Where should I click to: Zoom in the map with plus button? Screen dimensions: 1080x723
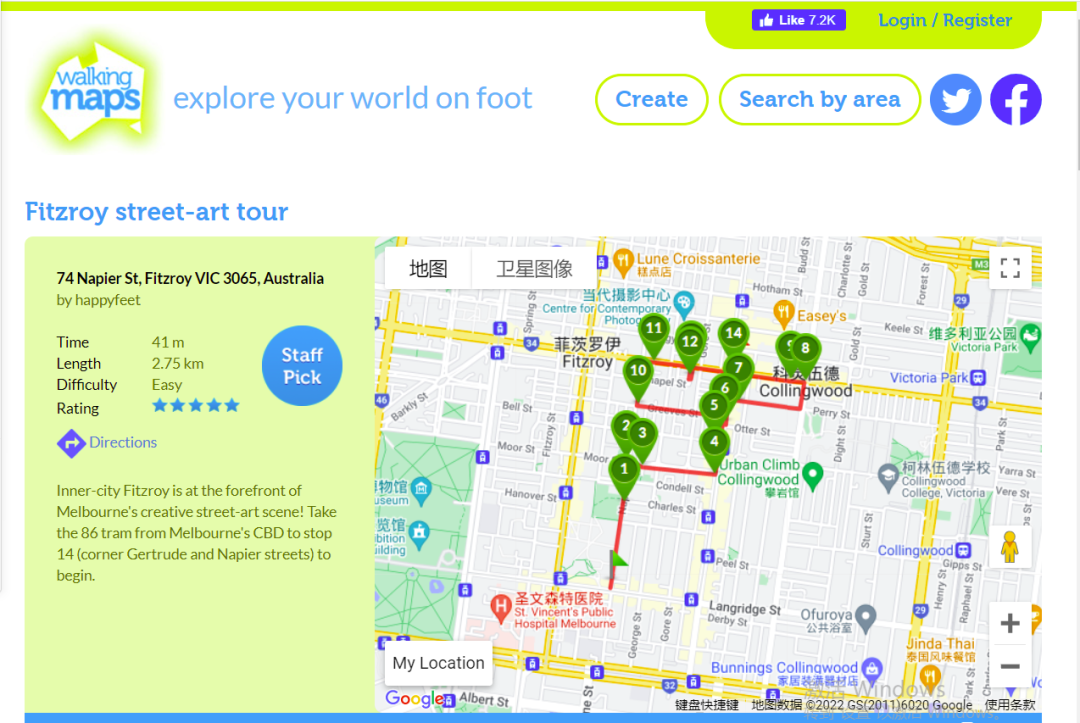1010,623
